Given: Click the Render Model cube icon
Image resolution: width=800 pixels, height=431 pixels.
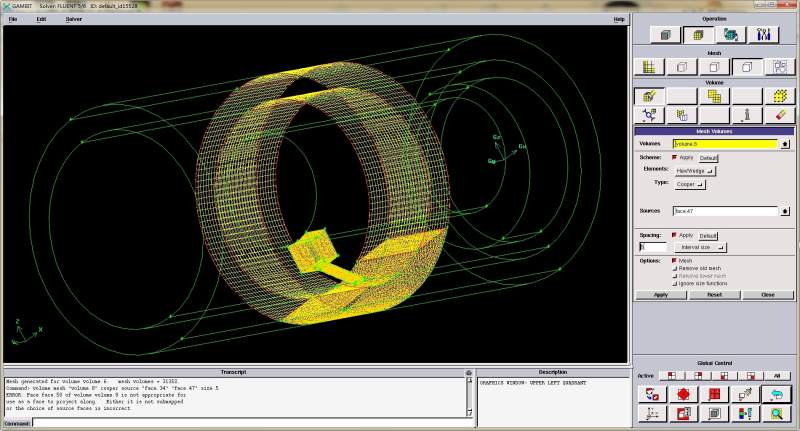Looking at the screenshot, I should [714, 413].
